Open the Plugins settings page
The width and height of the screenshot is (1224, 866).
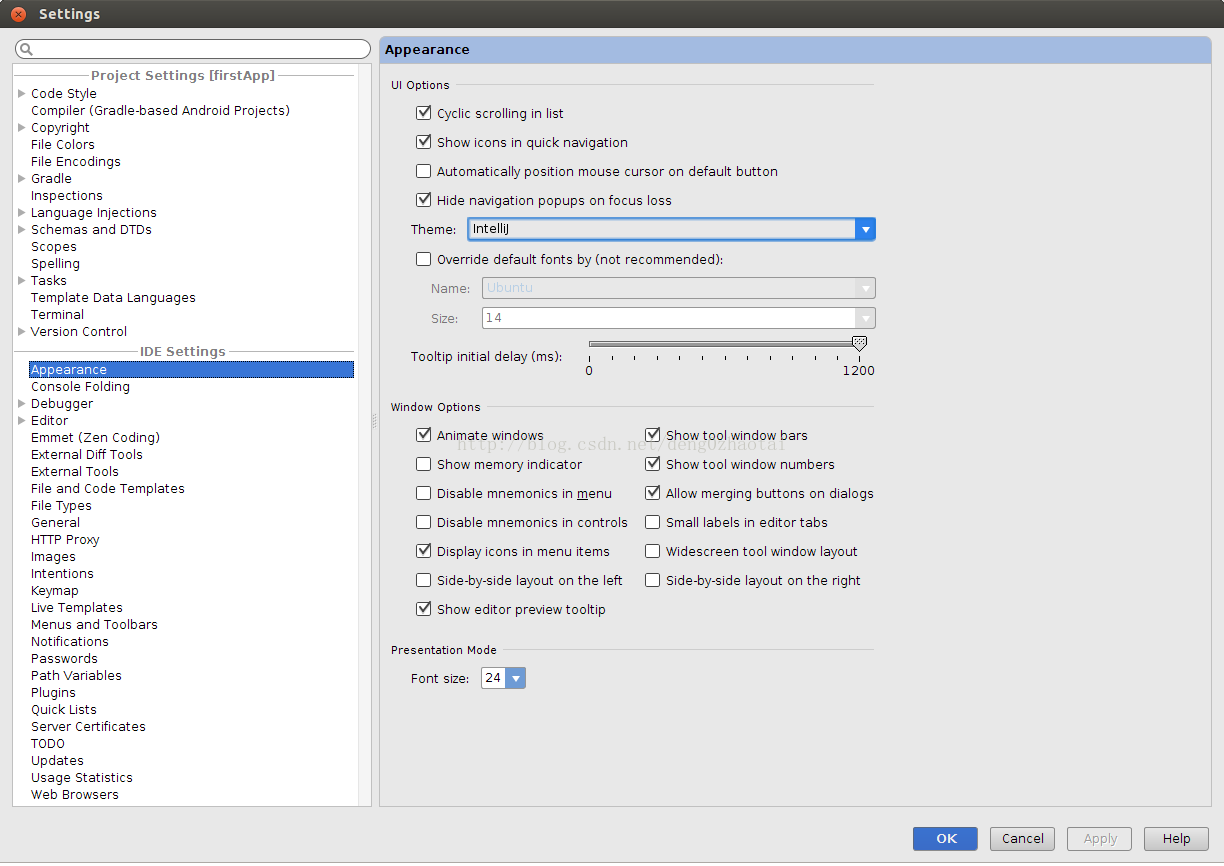(53, 693)
